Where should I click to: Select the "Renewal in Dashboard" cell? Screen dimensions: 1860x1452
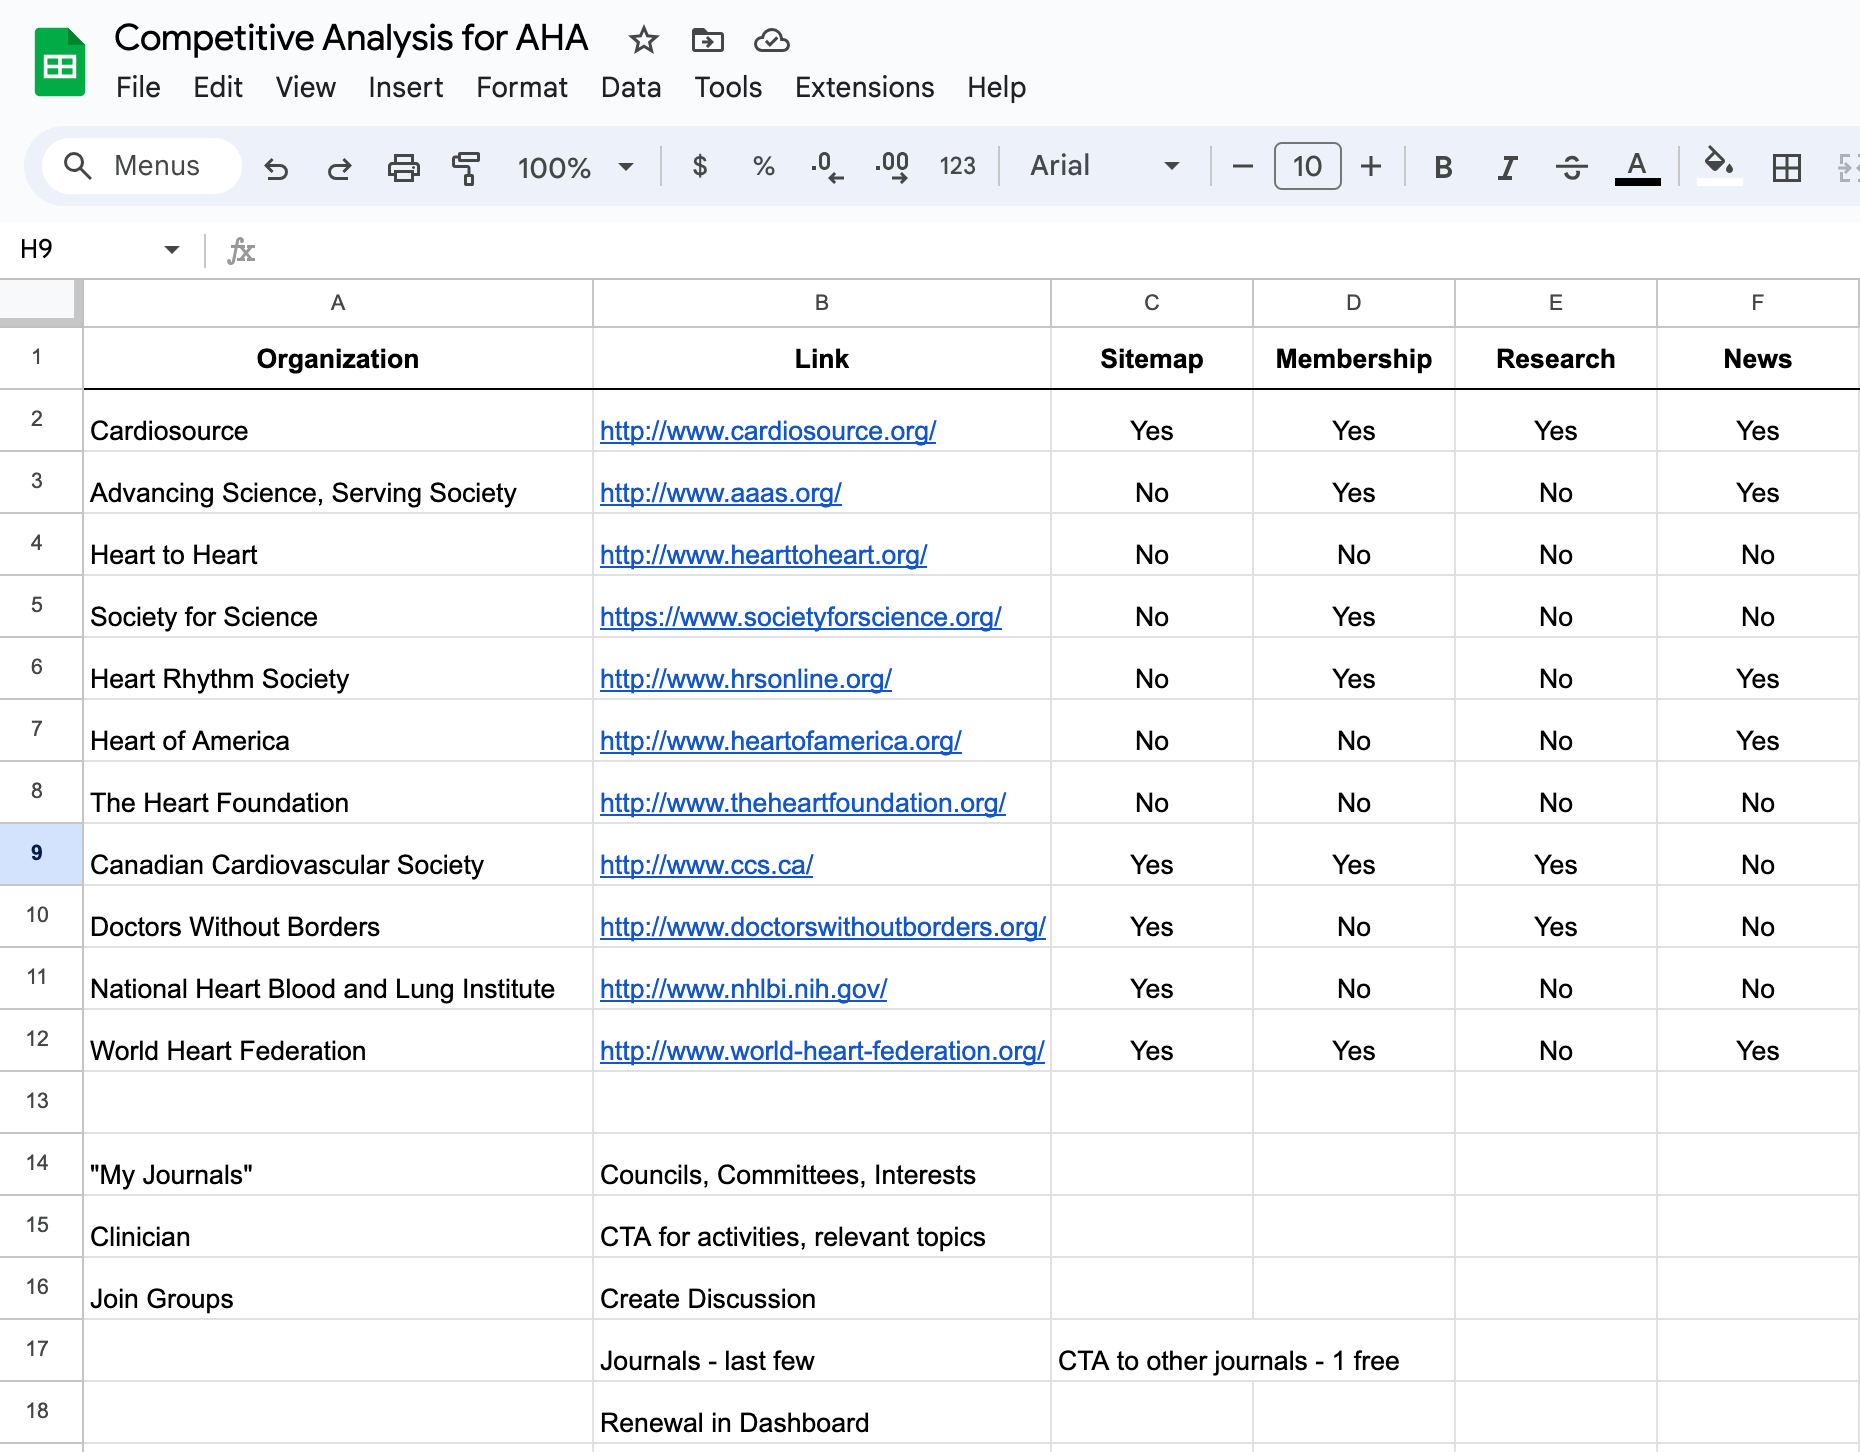coord(822,1413)
